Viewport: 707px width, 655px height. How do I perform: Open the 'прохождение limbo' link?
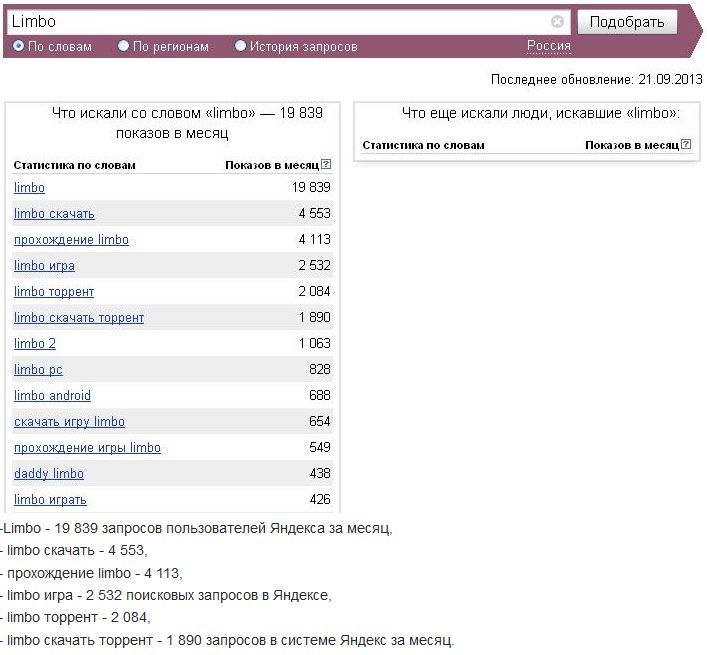point(71,240)
